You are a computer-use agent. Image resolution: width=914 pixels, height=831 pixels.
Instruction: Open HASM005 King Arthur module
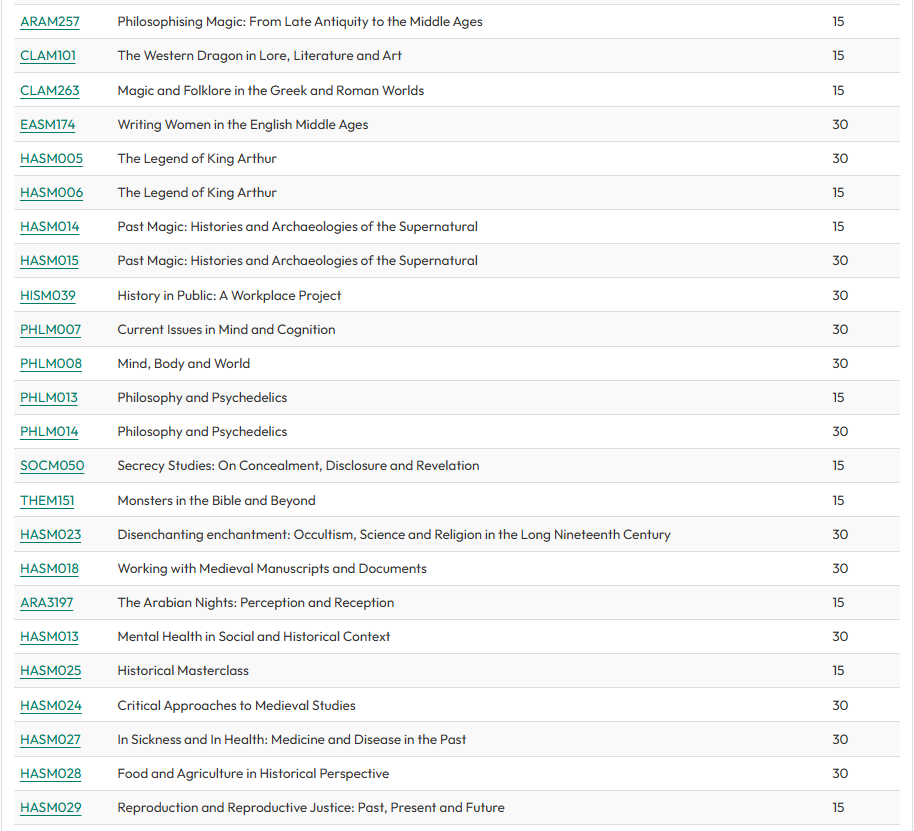coord(52,159)
